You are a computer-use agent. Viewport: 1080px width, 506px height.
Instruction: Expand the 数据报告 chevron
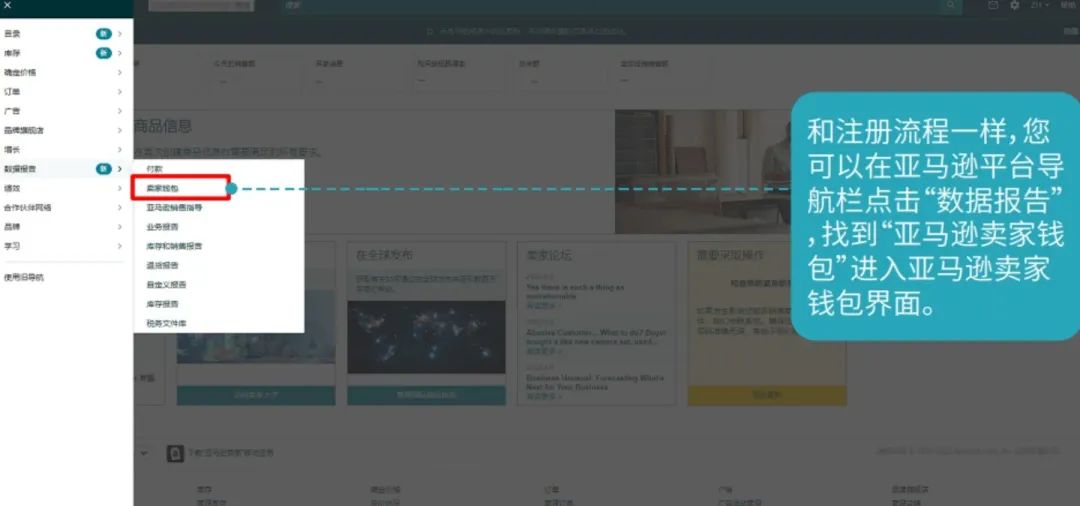coord(119,169)
